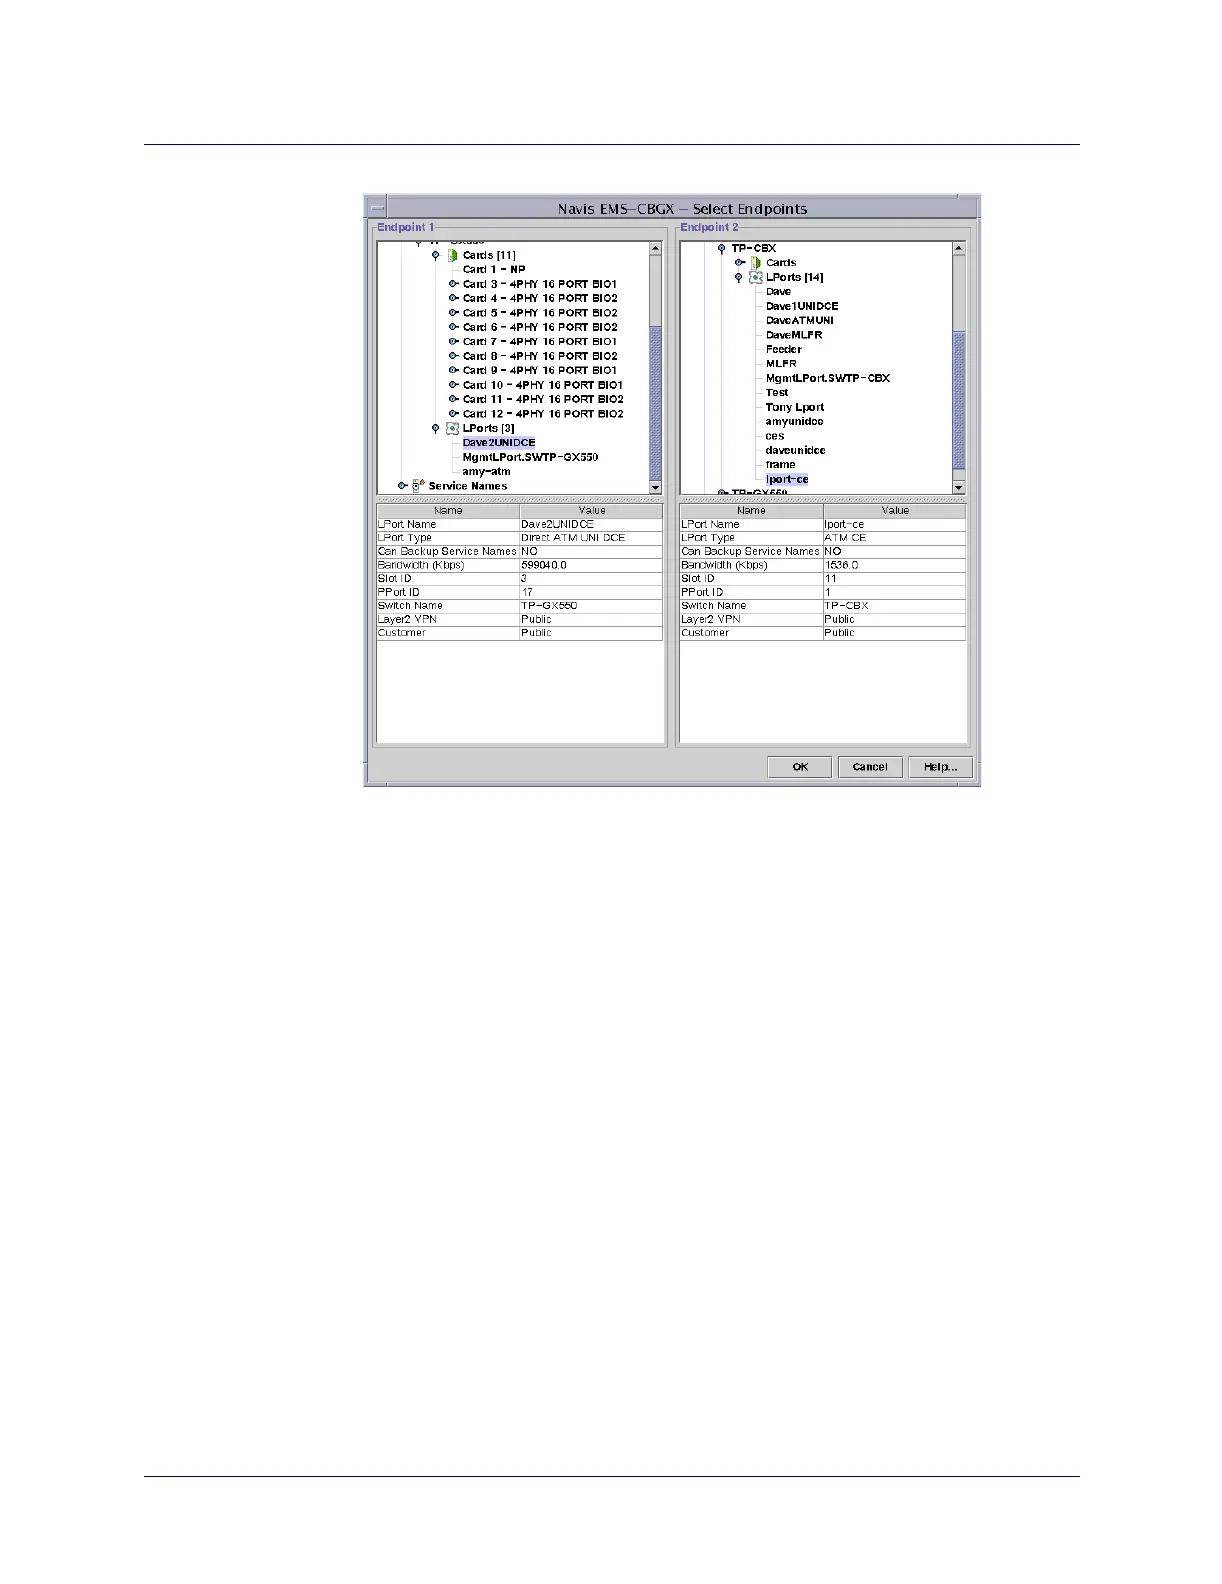Screen dimensions: 1222x1584
Task: Select Card 11 - 4PHY 16 PORT BIO2
Action: [x=543, y=399]
